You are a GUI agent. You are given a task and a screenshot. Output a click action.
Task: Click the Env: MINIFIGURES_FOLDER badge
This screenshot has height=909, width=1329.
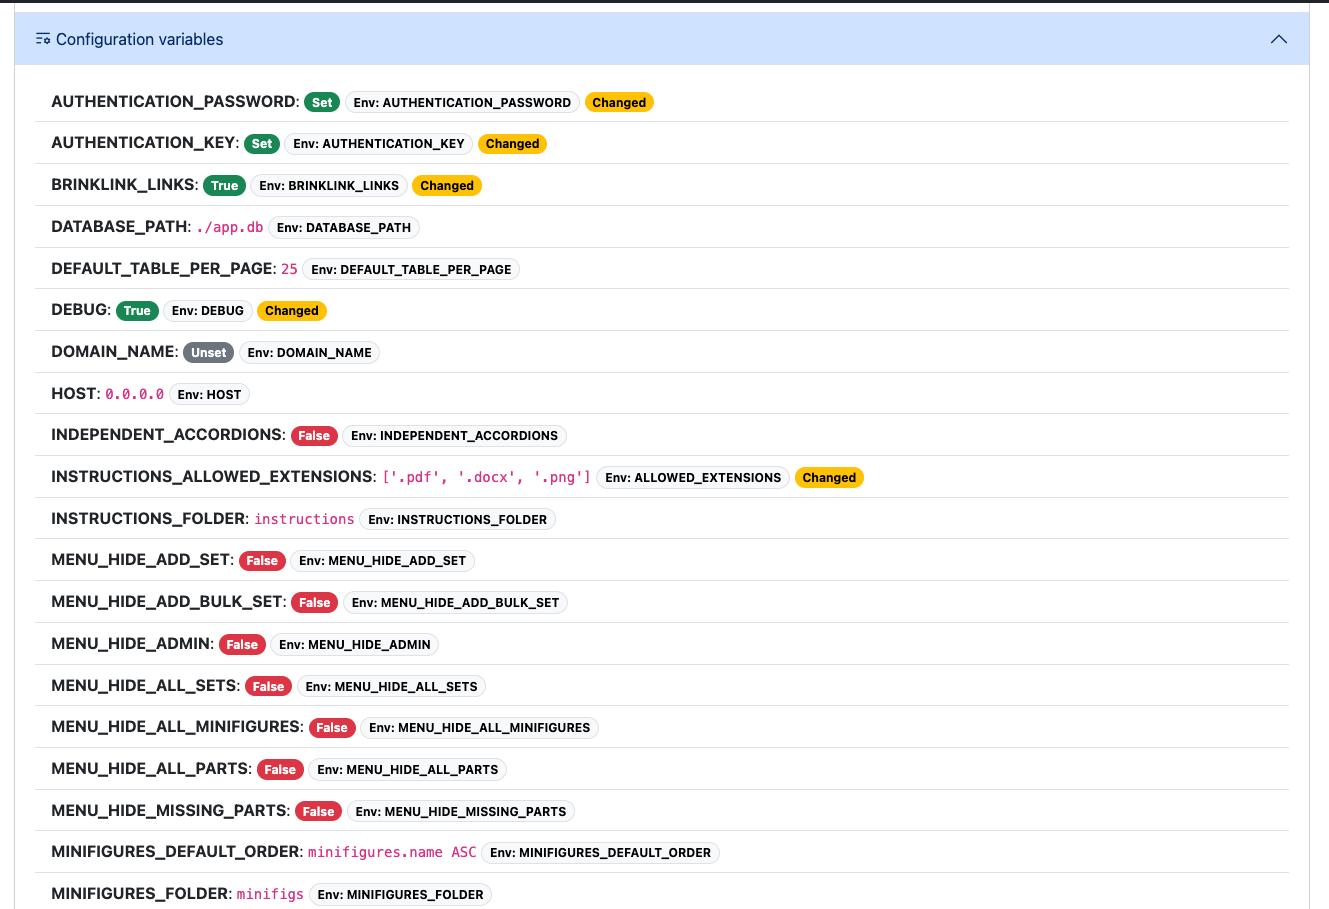401,895
